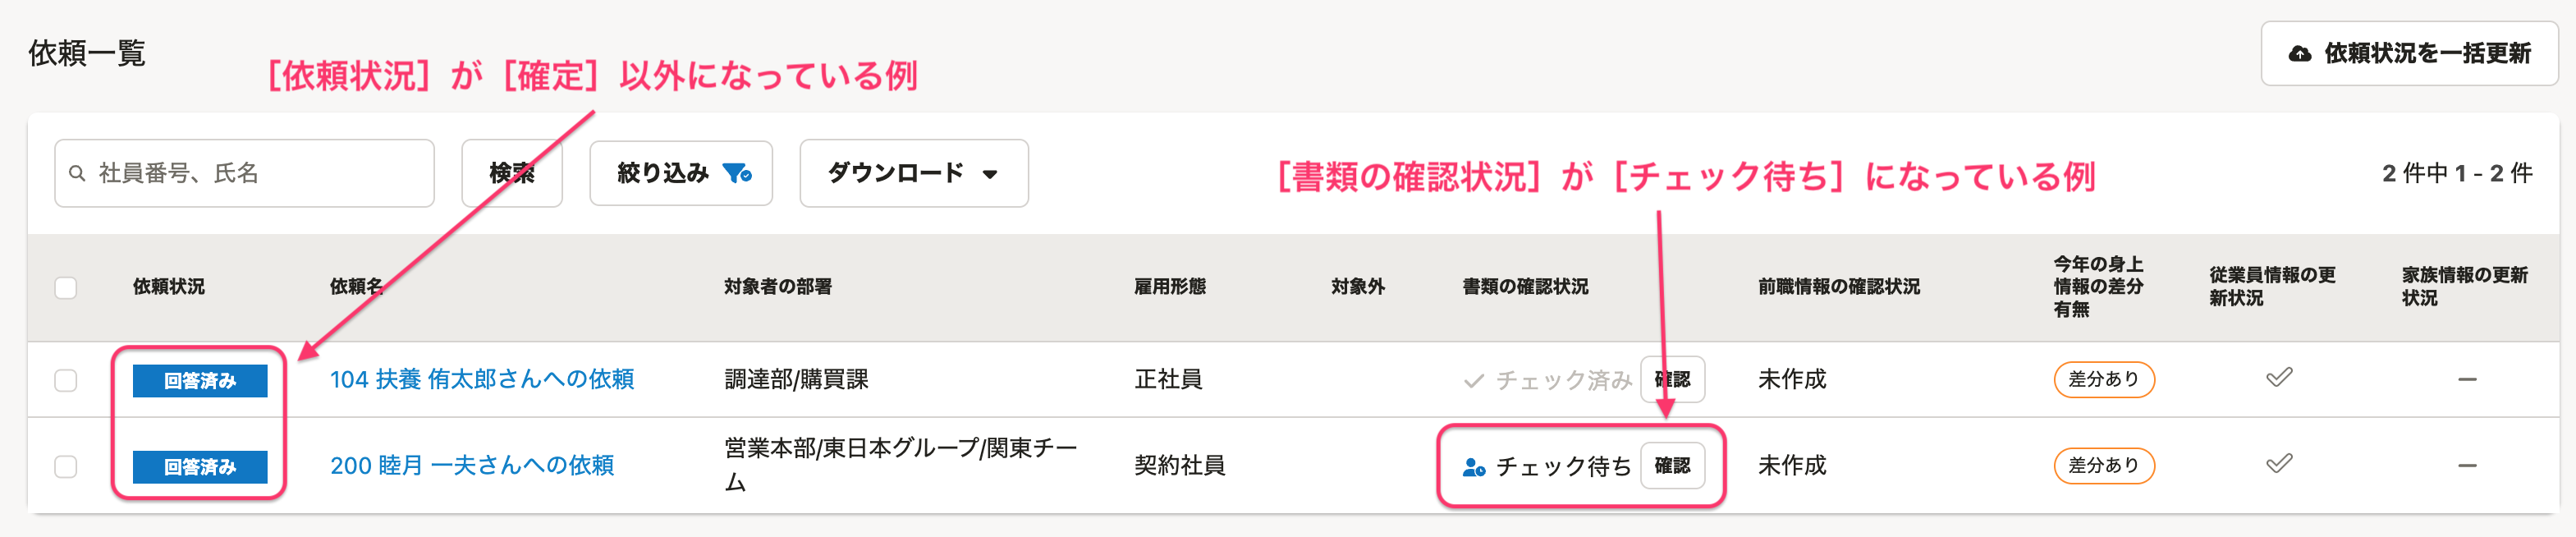Click the checkmark icon beside チェック済み
The width and height of the screenshot is (2576, 537).
click(1473, 380)
